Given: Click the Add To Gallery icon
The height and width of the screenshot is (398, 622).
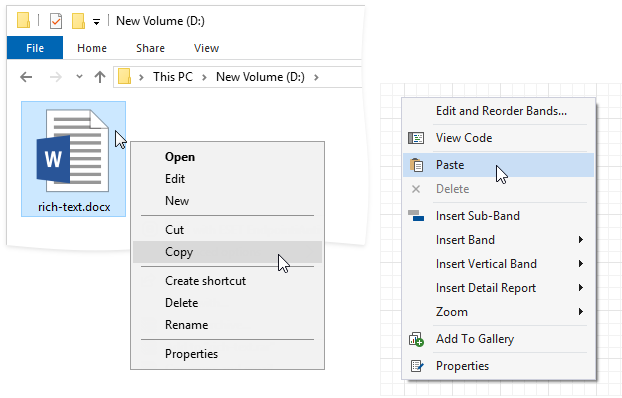Looking at the screenshot, I should 416,339.
